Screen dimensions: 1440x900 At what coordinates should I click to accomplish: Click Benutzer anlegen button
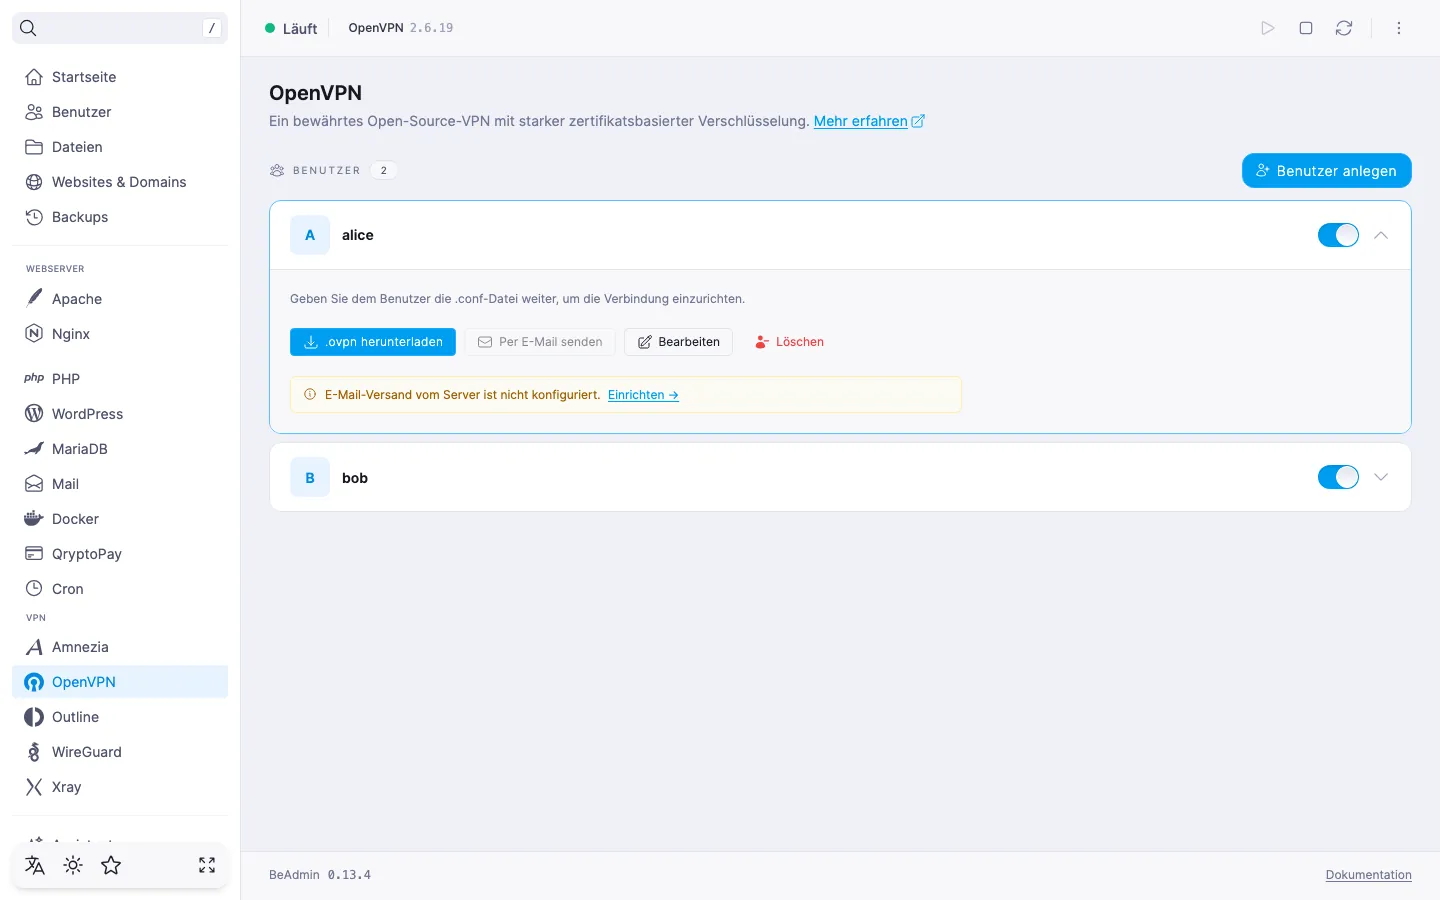tap(1326, 171)
